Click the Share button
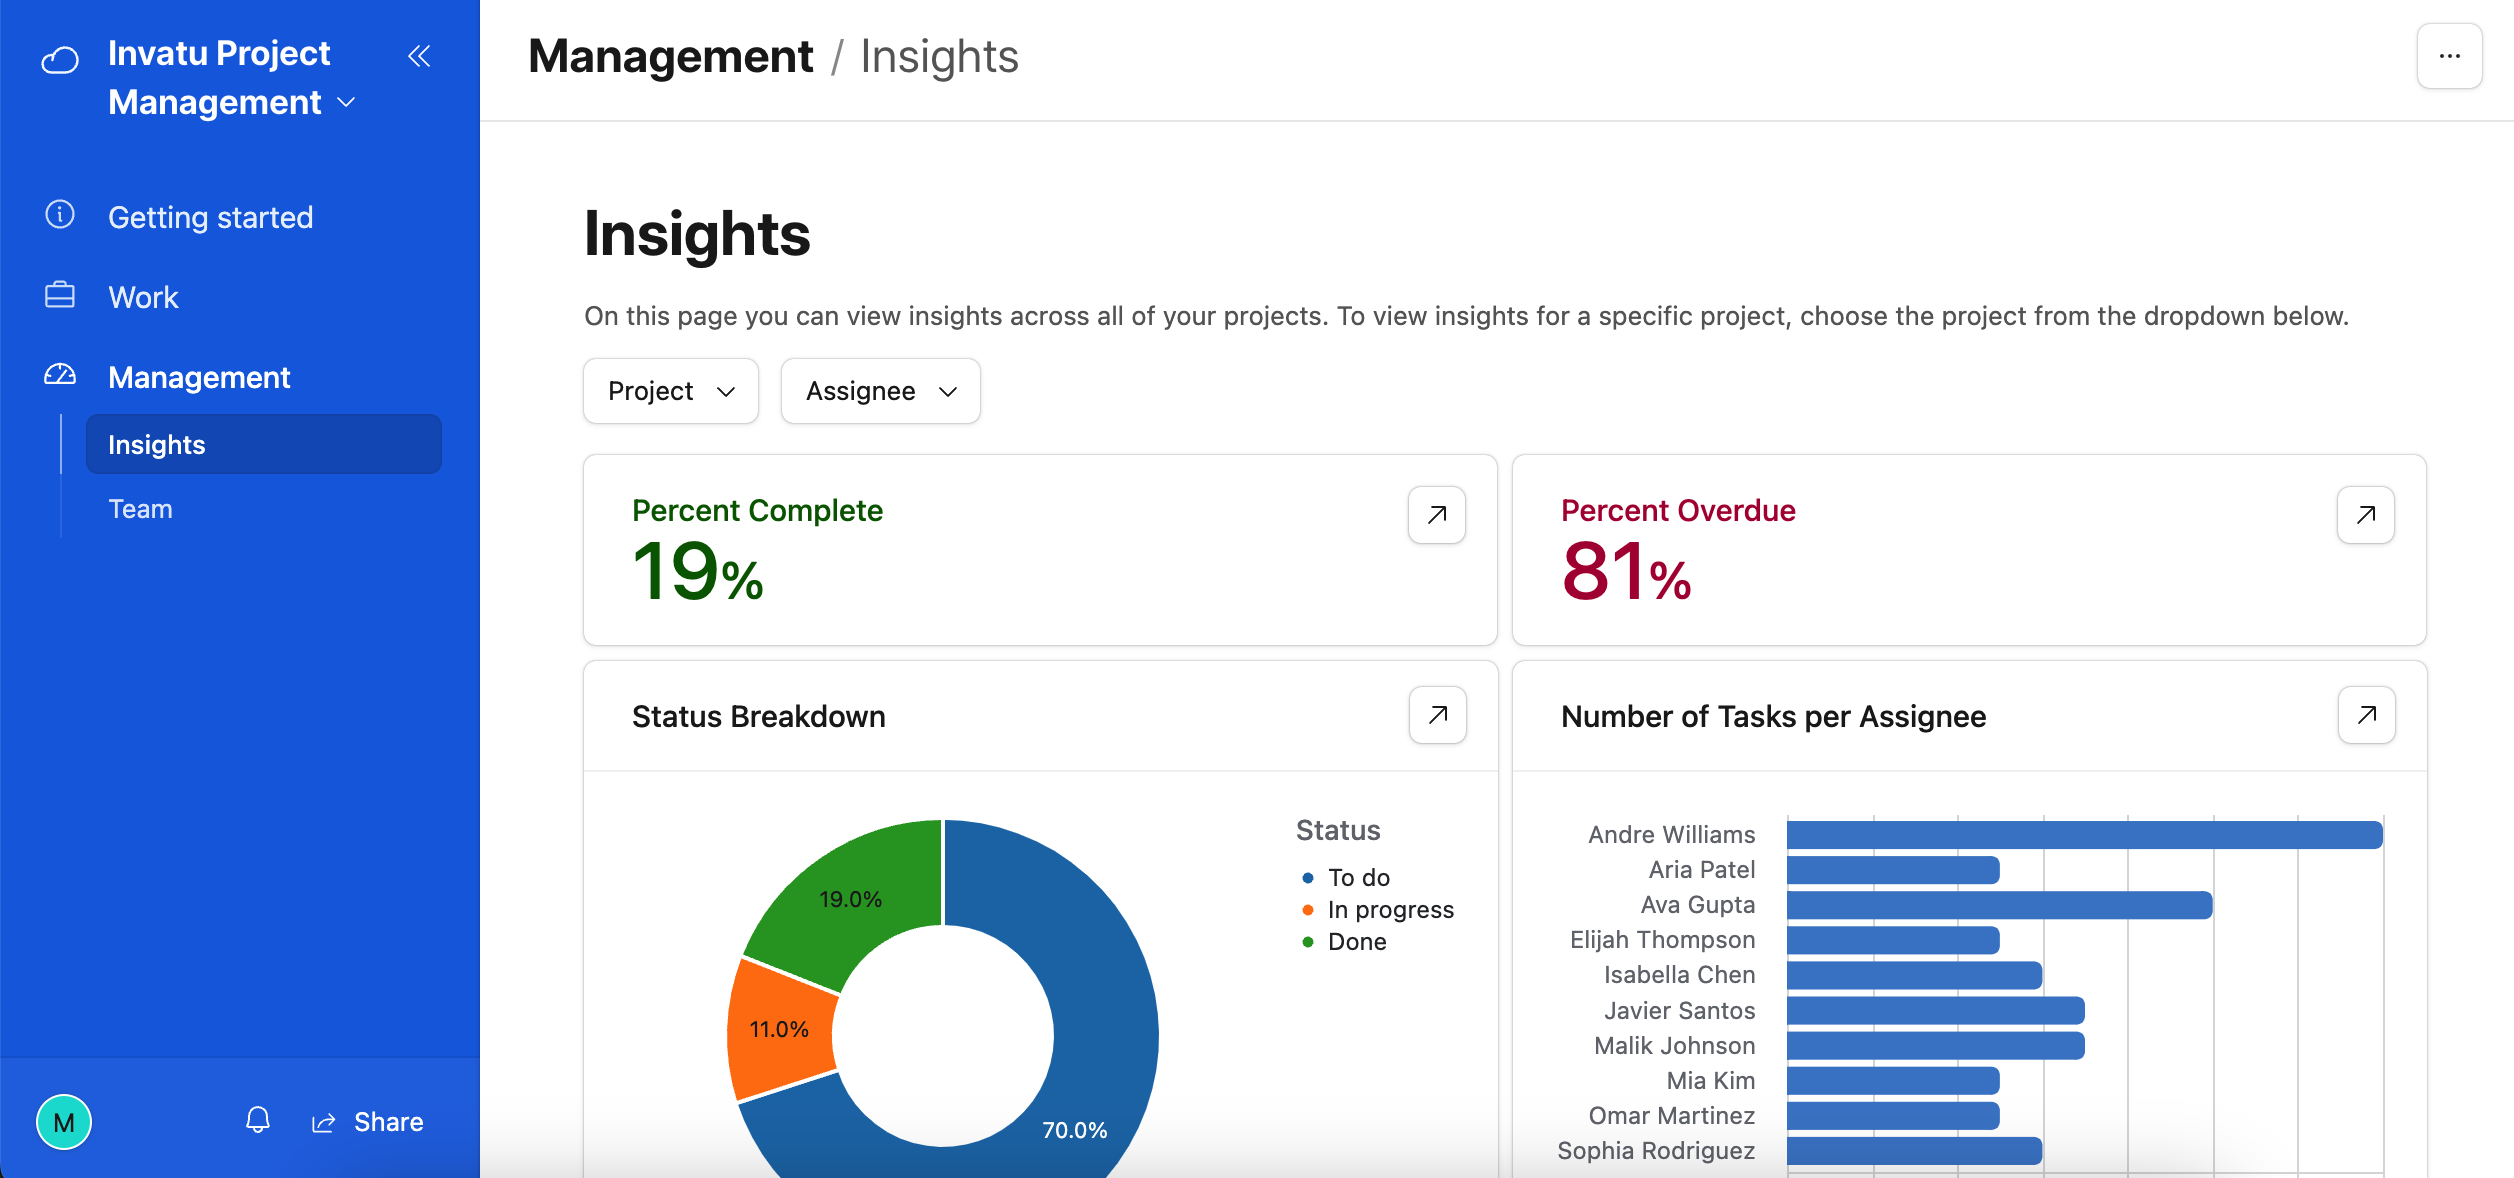 [368, 1122]
